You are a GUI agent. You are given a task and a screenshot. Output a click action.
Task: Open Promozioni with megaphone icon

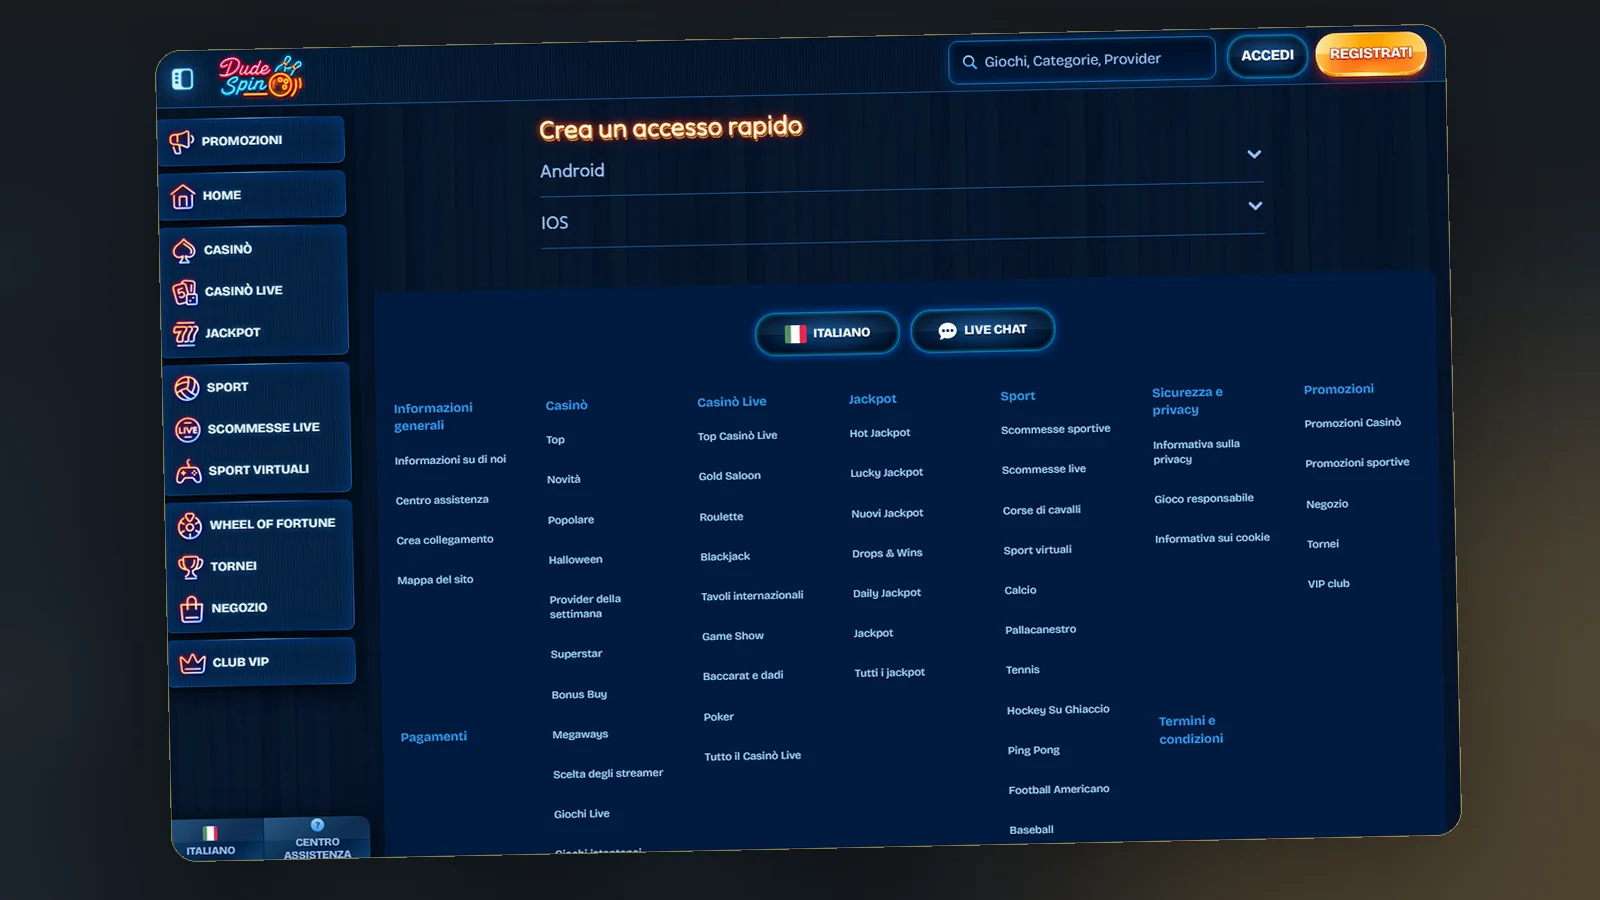pos(181,142)
